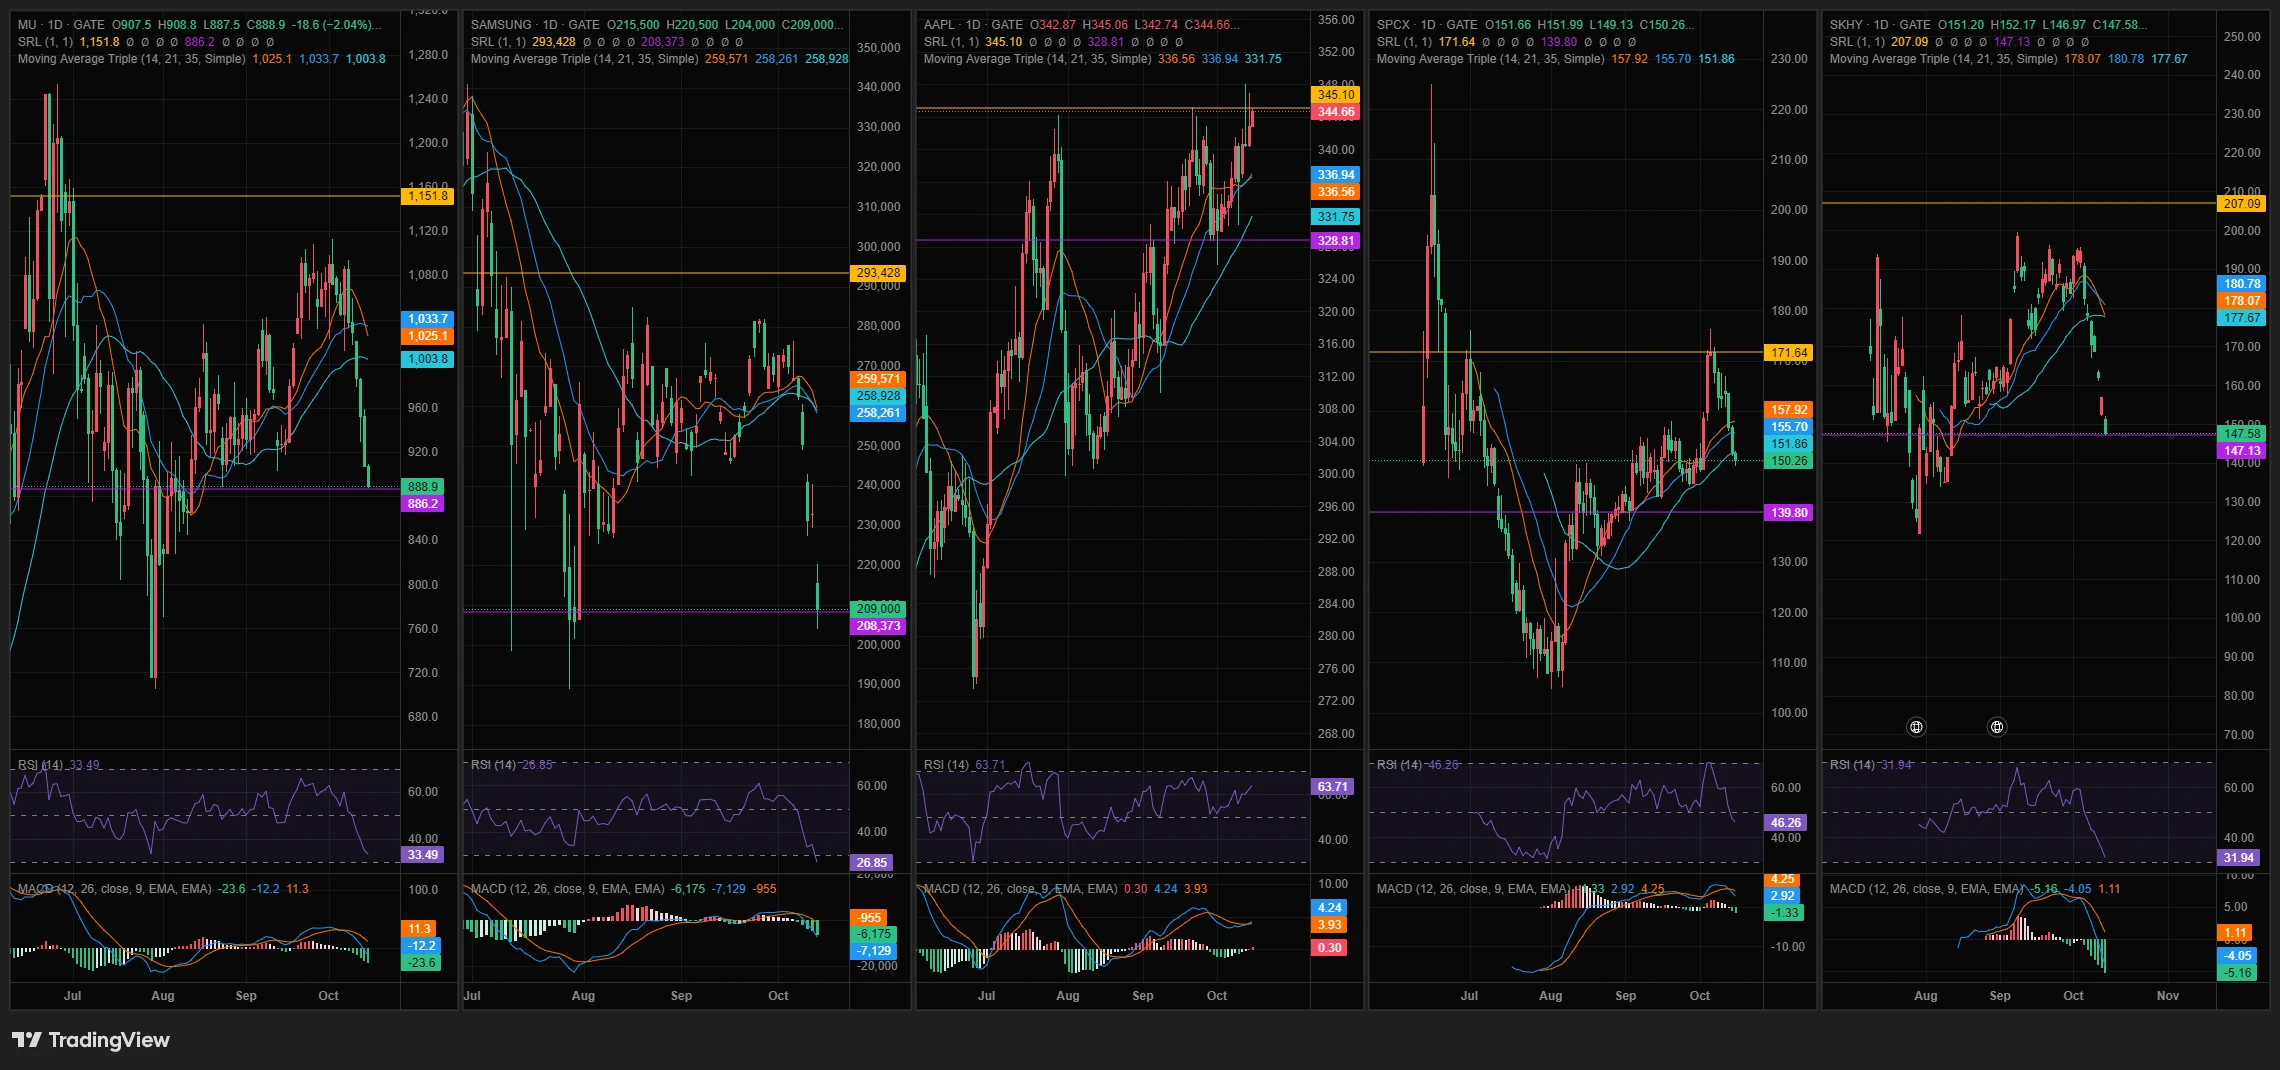Select the MU symbol title in first chart

(27, 24)
